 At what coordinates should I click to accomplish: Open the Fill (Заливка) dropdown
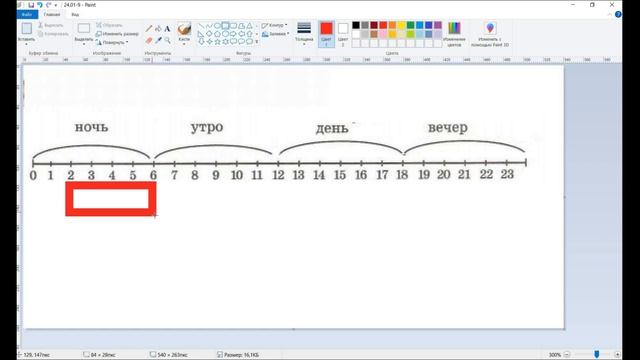click(x=276, y=34)
